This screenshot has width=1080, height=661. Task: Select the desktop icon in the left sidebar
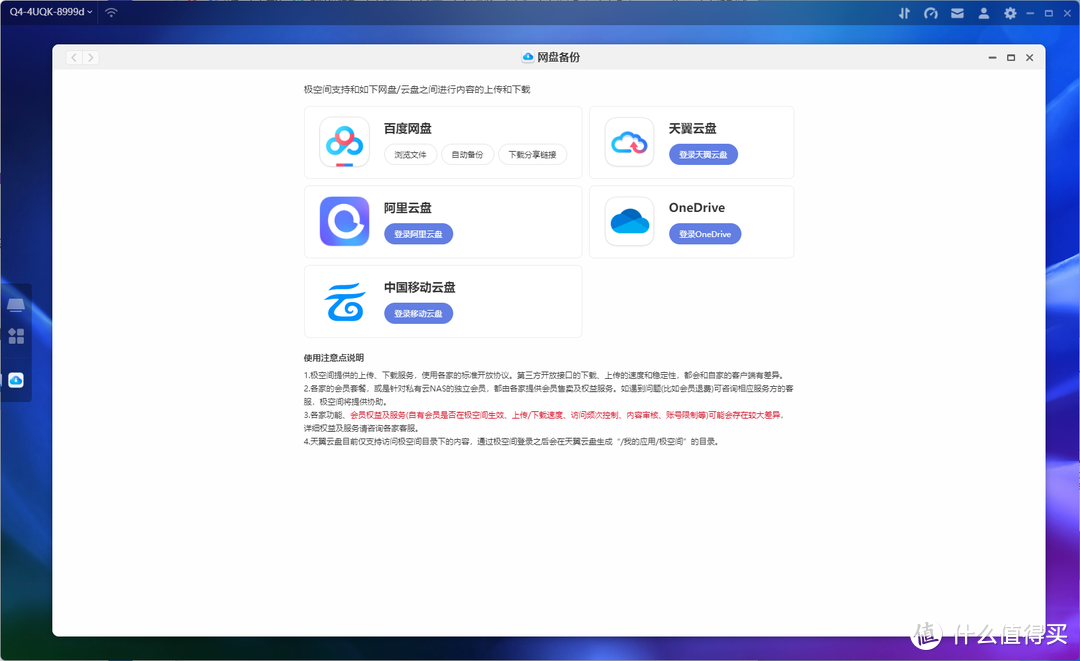click(16, 305)
